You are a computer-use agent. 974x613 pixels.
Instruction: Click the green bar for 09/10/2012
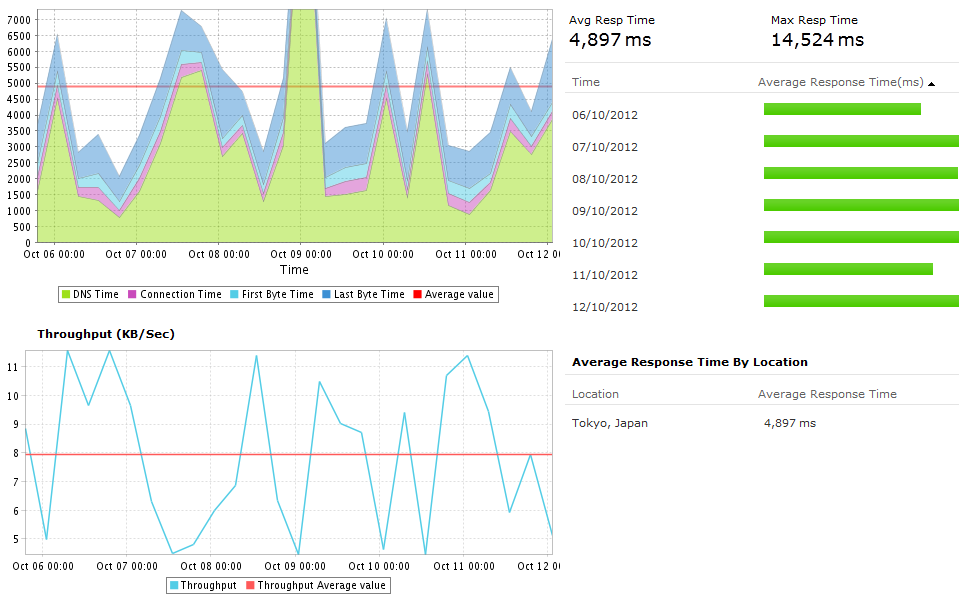pyautogui.click(x=862, y=205)
